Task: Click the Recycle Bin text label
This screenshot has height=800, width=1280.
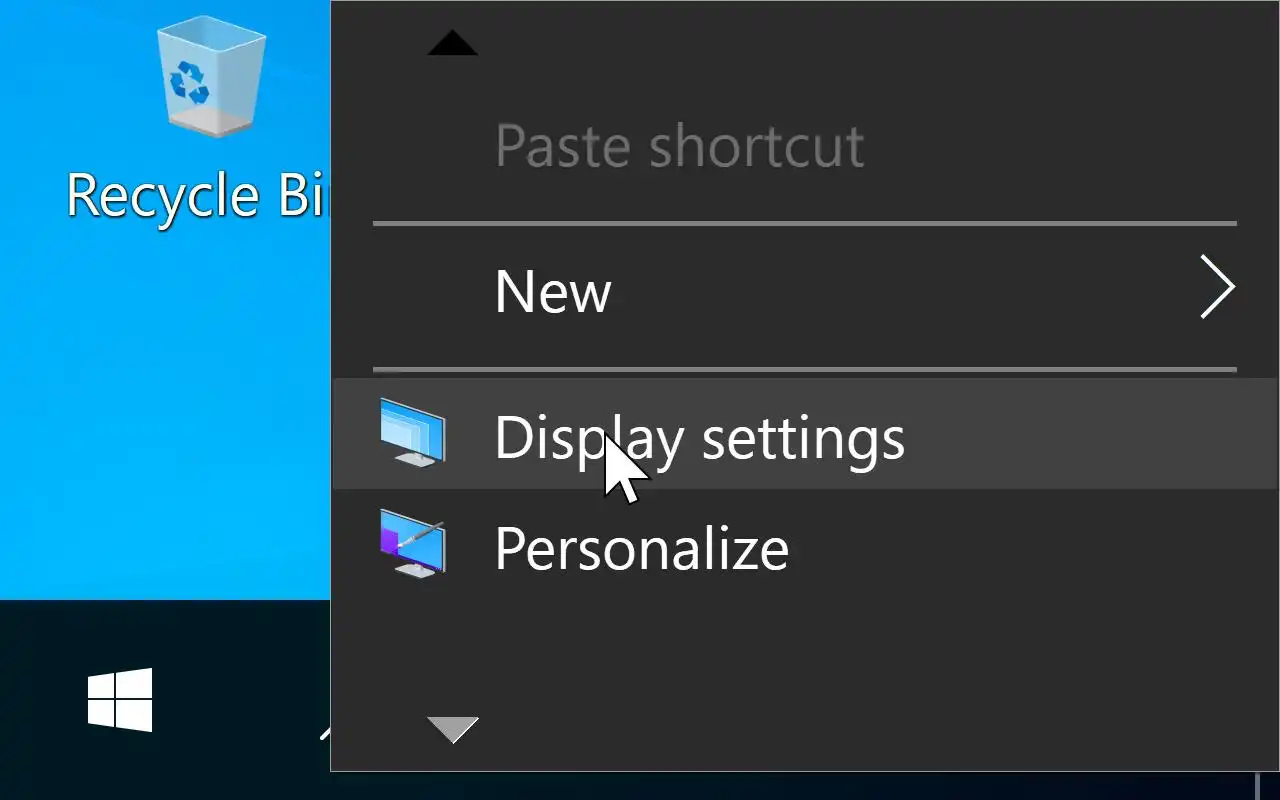Action: [x=197, y=195]
